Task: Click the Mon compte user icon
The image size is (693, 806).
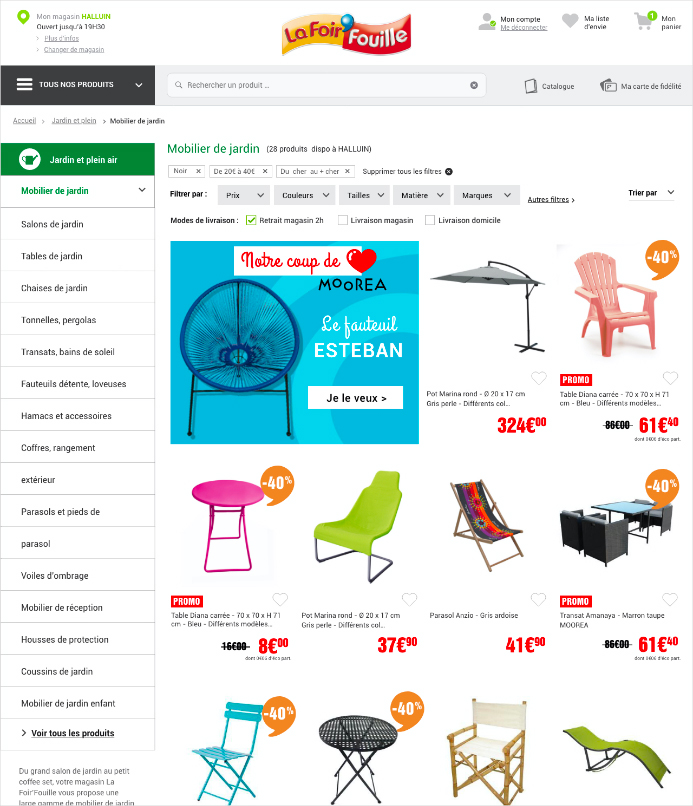Action: coord(486,22)
